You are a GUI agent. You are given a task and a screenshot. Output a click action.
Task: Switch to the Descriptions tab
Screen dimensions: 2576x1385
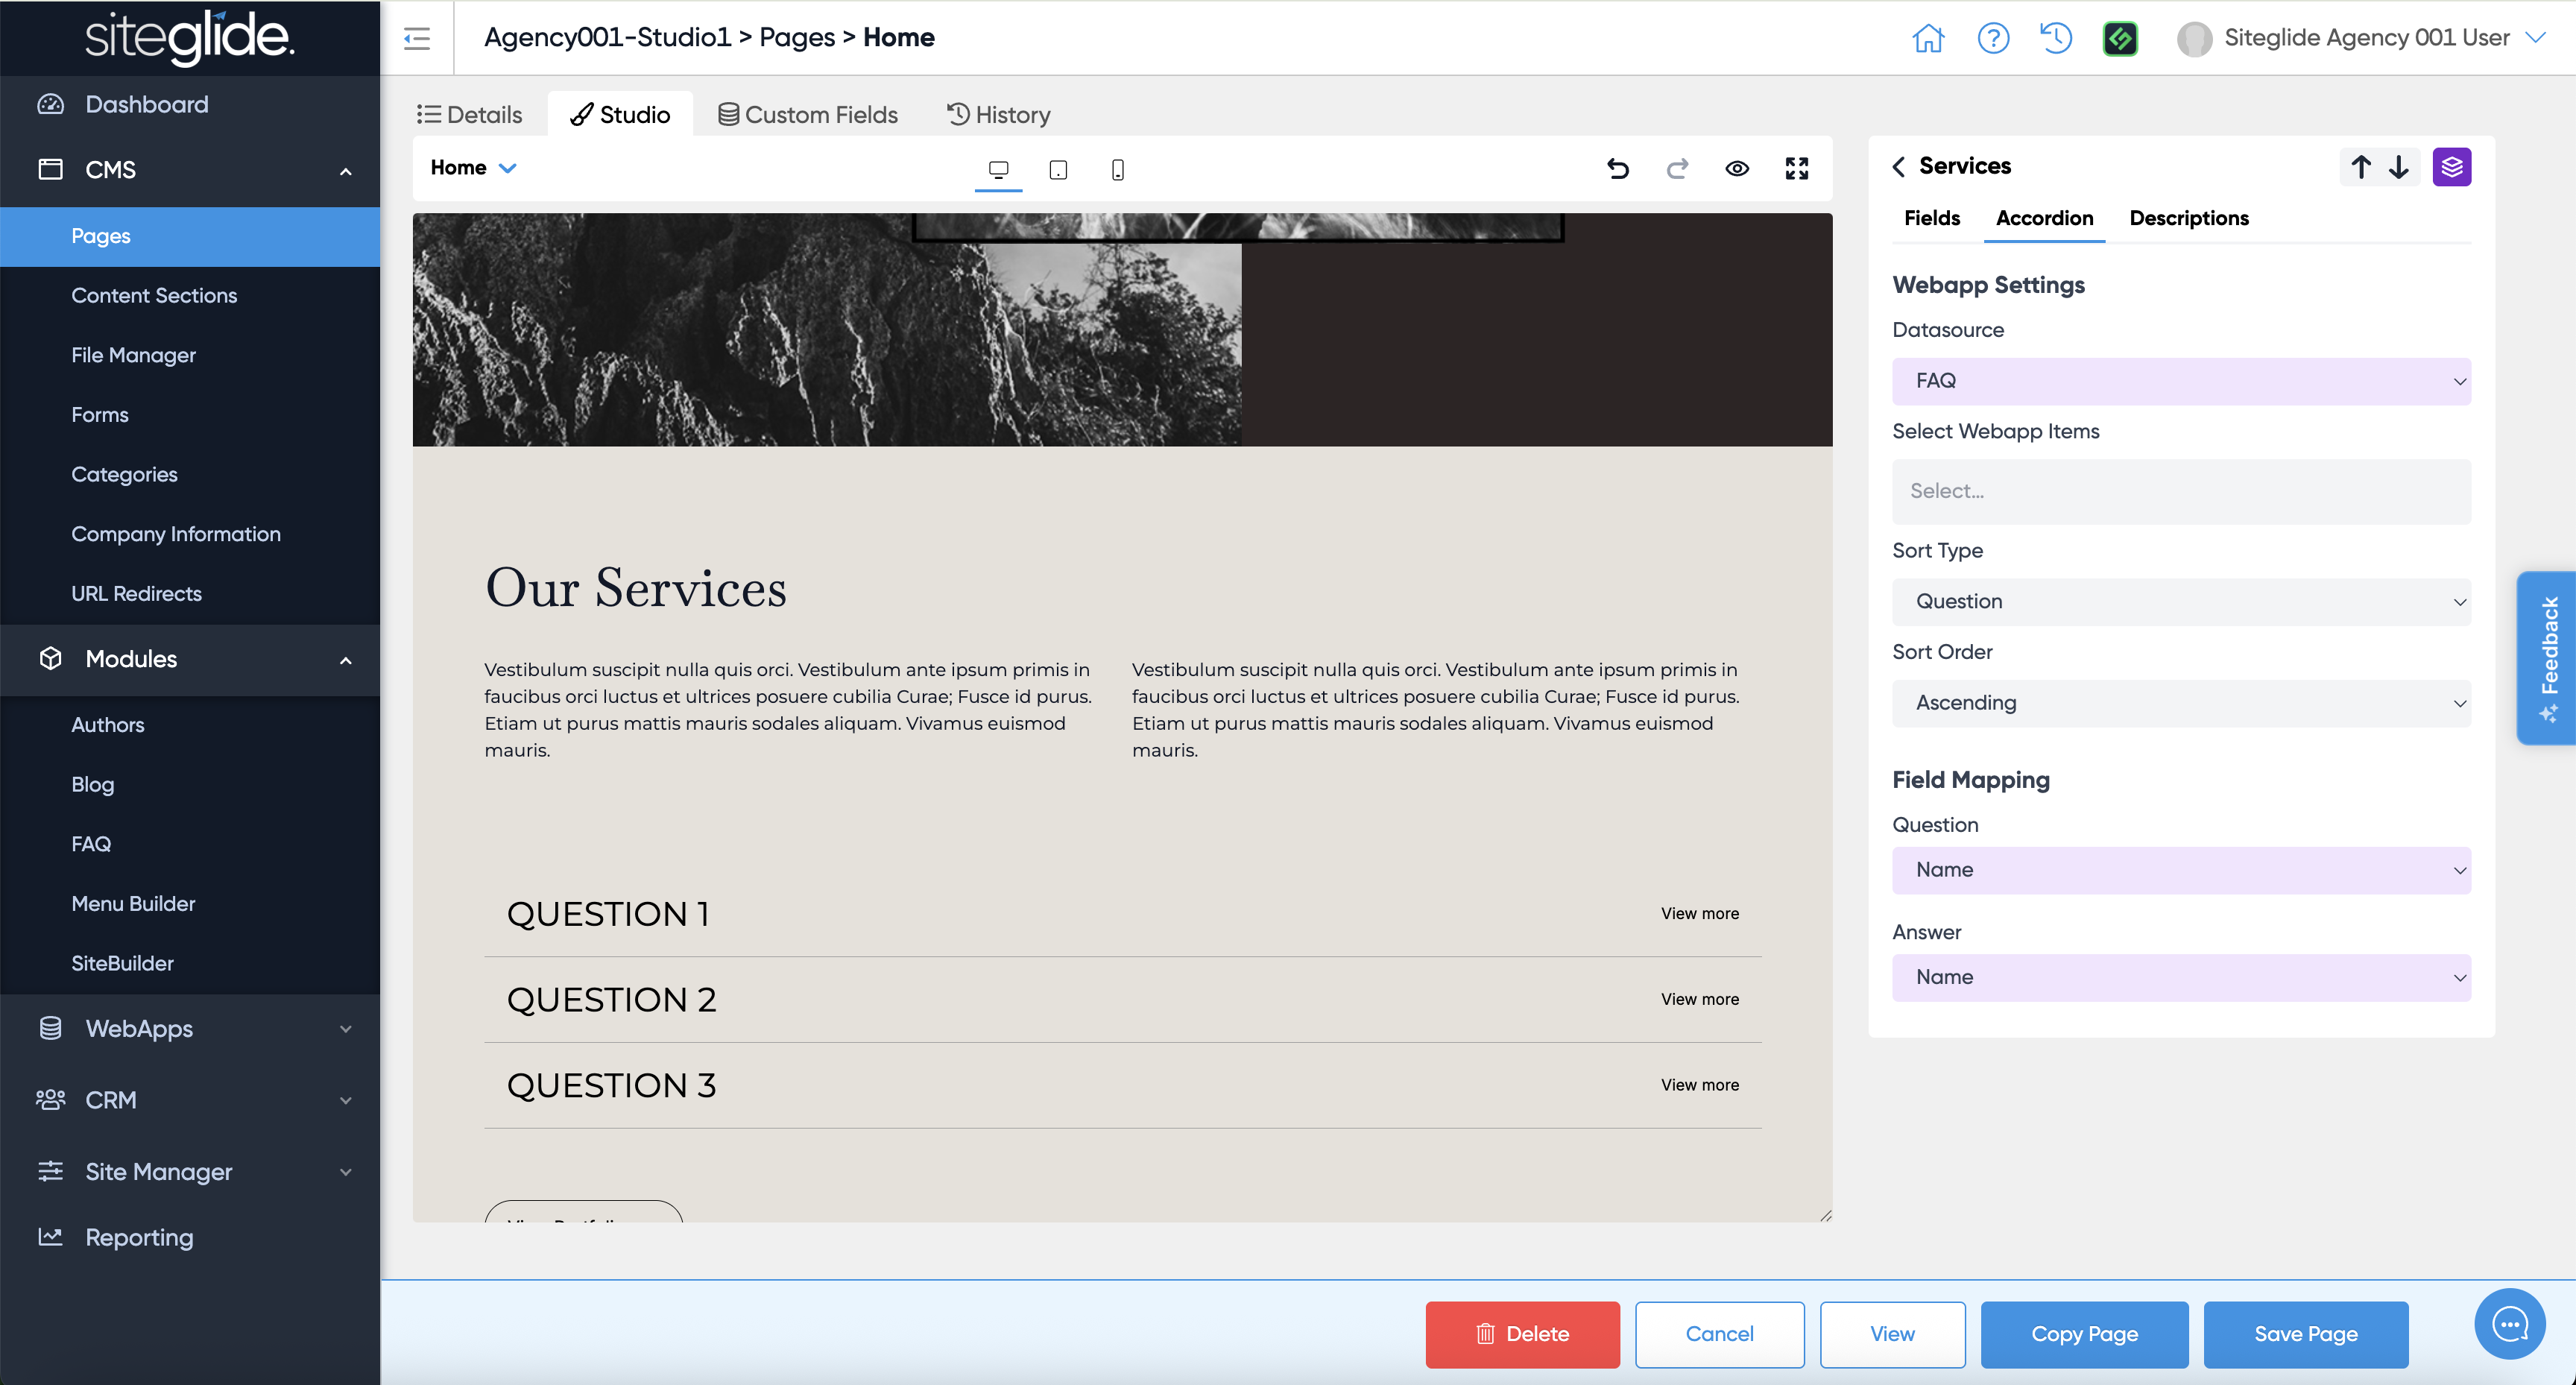2188,218
